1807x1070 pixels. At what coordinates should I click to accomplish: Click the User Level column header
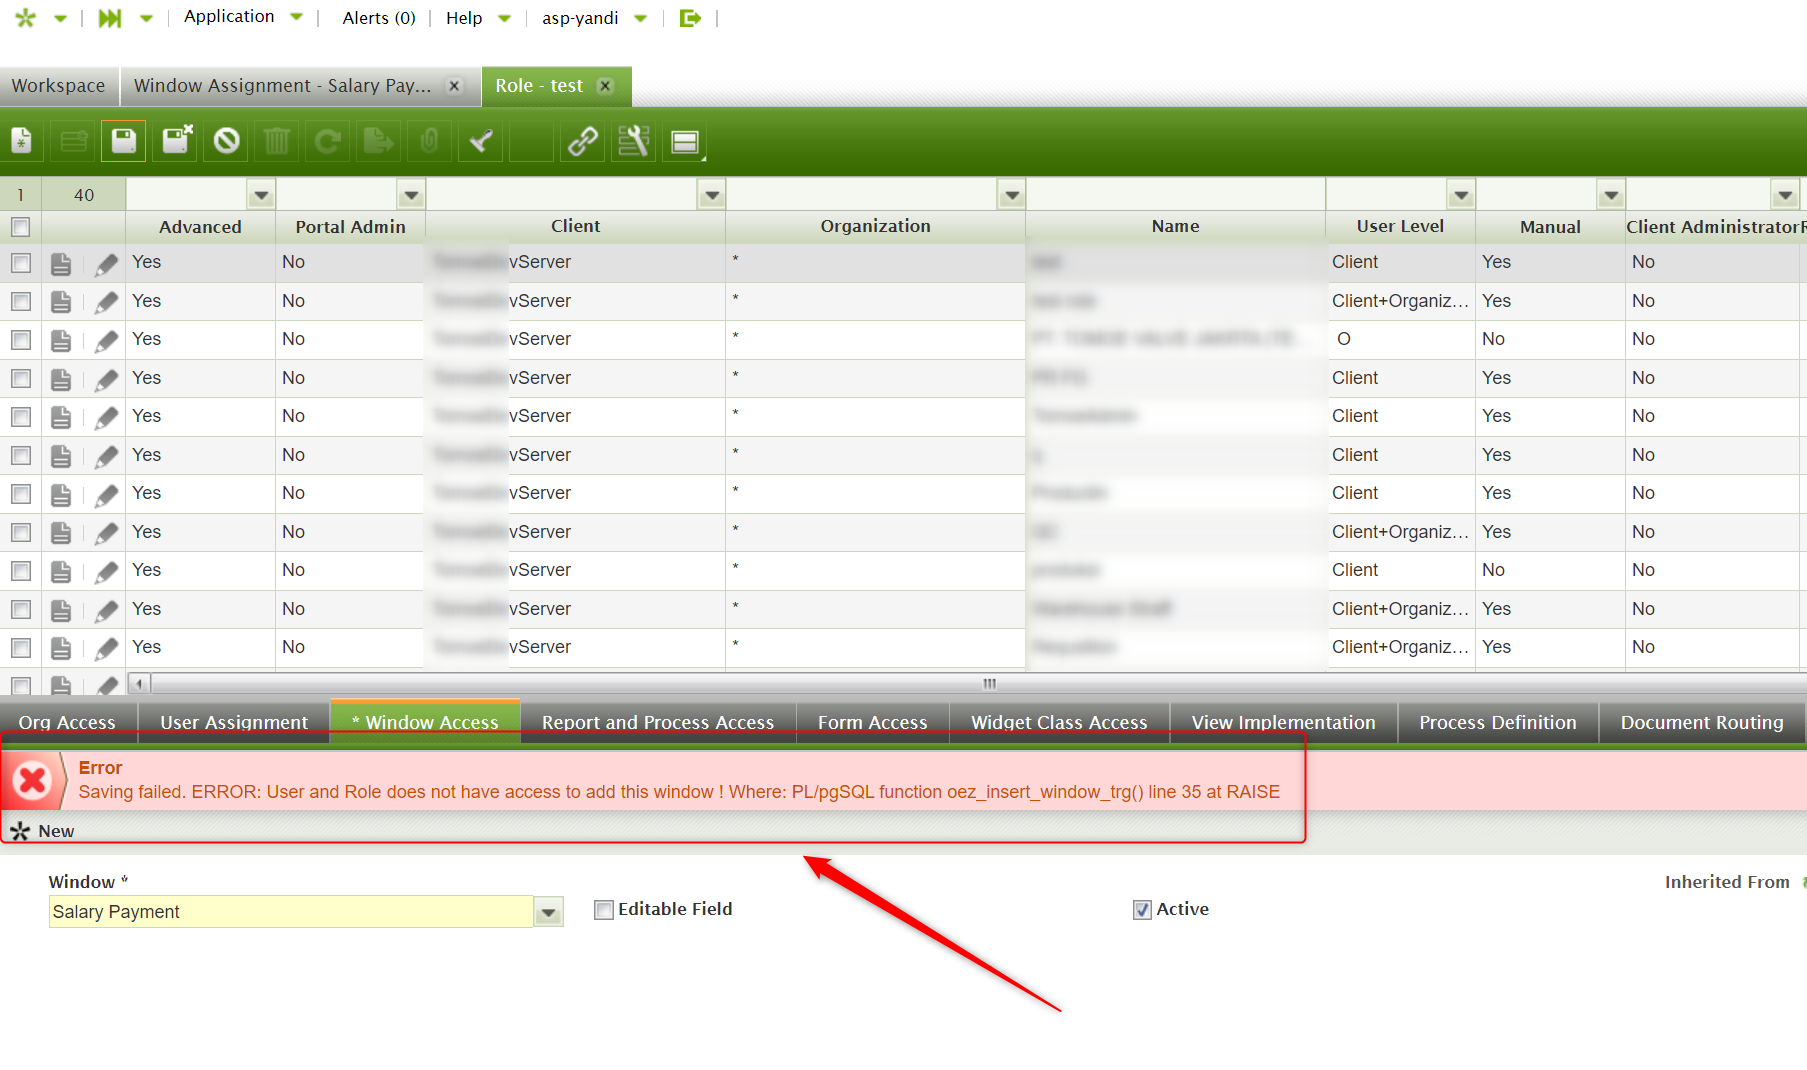pyautogui.click(x=1399, y=226)
